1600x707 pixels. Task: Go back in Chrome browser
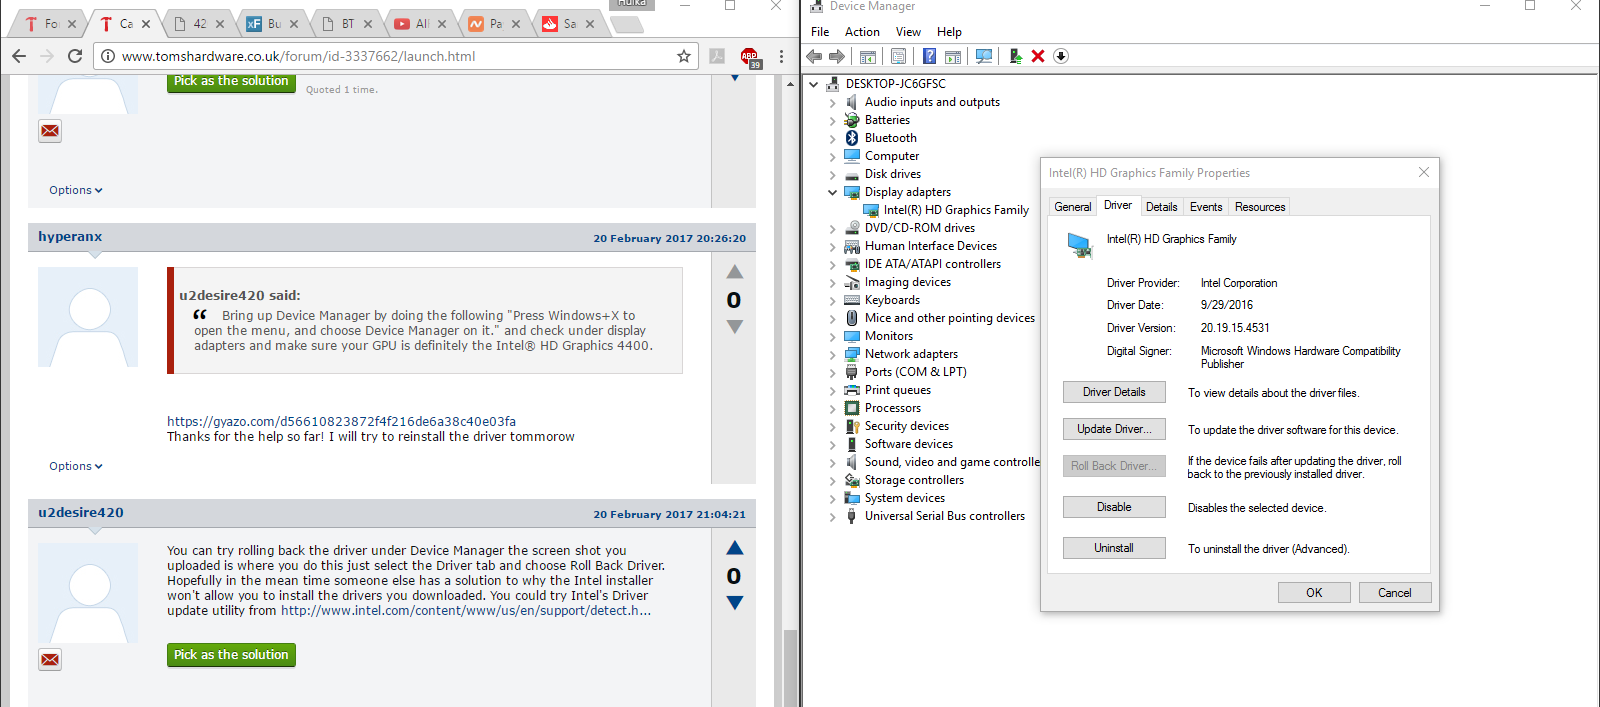pos(19,56)
